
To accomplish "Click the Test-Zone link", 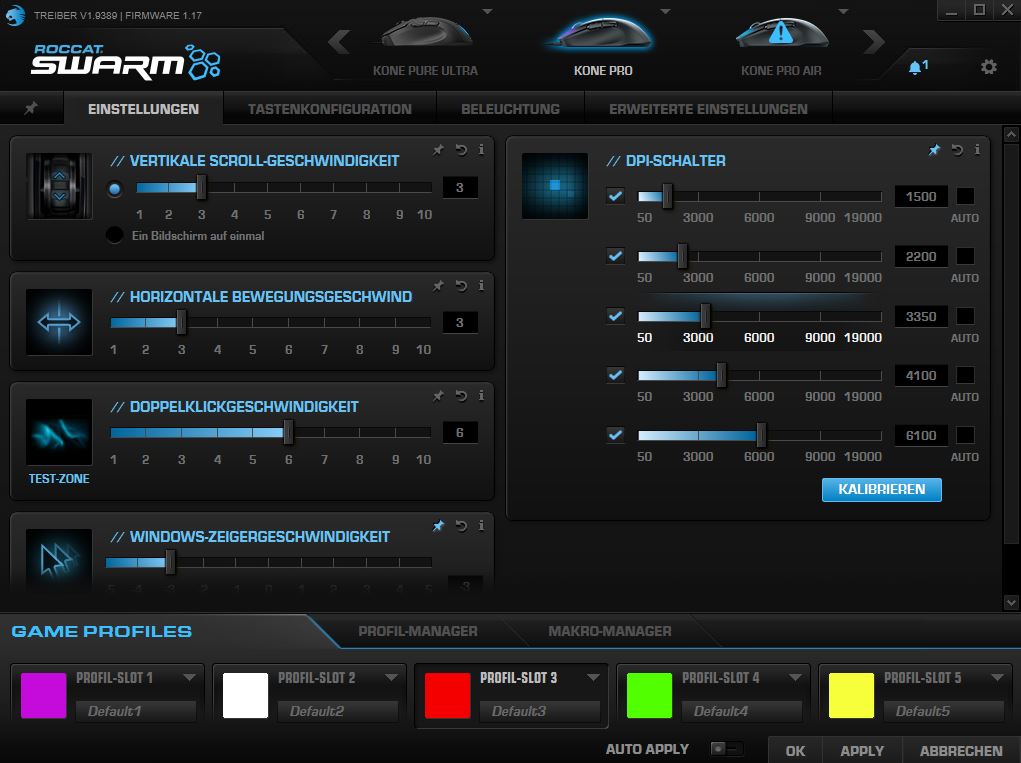I will click(x=59, y=479).
